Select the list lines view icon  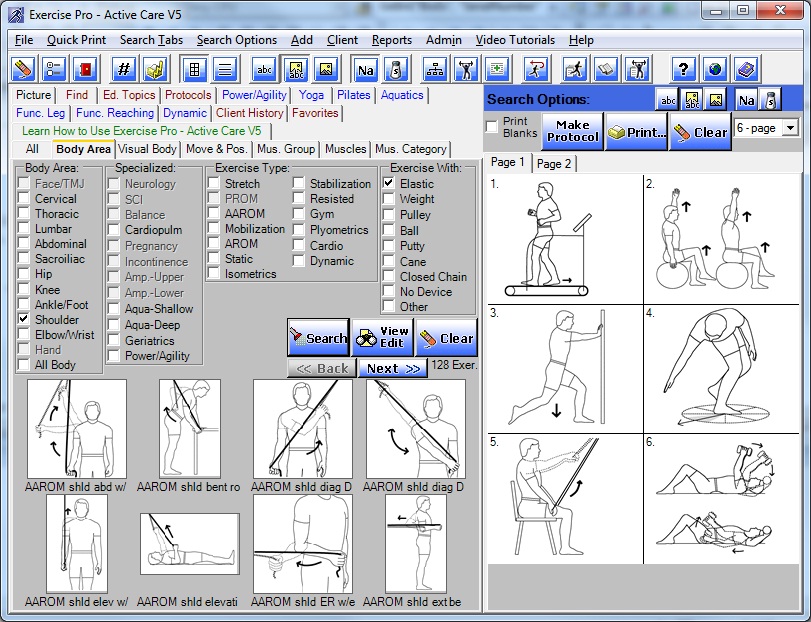click(x=225, y=69)
